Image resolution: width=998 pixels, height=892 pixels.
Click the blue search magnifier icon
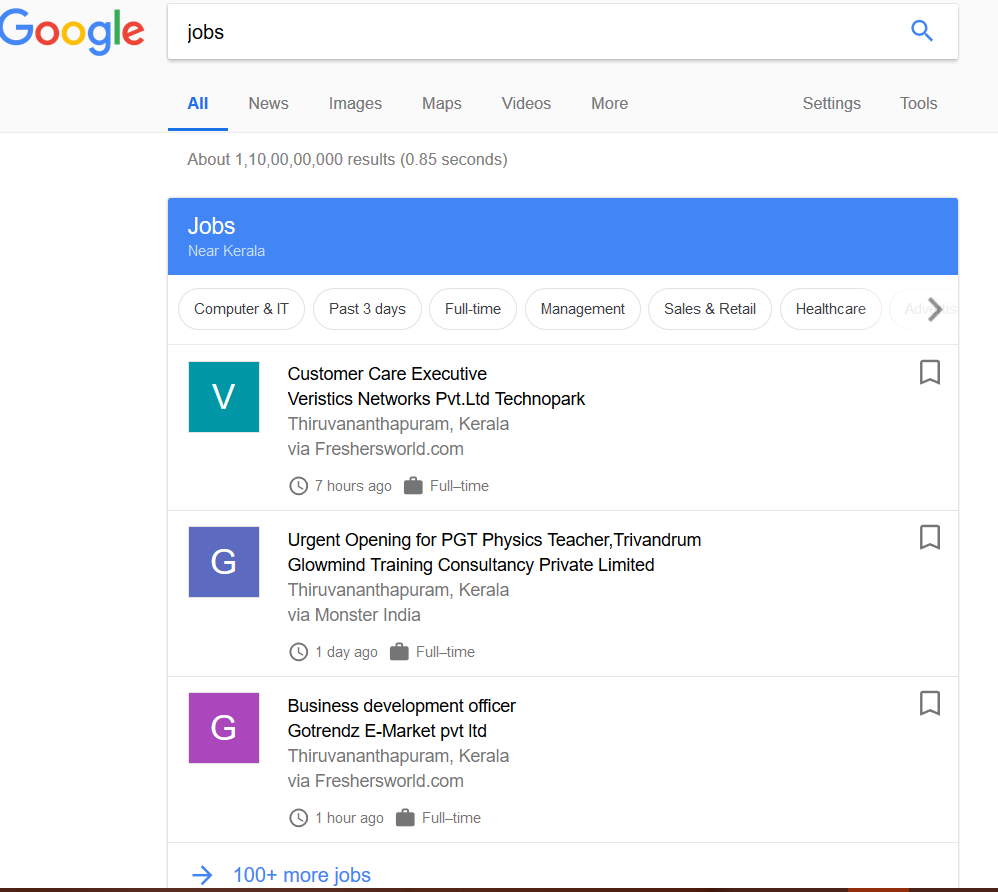922,31
